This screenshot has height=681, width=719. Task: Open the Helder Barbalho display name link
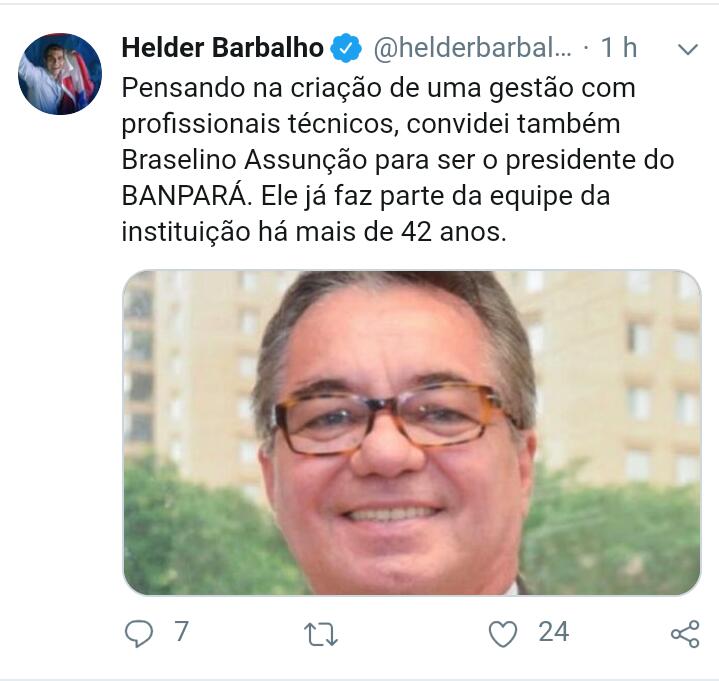pyautogui.click(x=222, y=48)
